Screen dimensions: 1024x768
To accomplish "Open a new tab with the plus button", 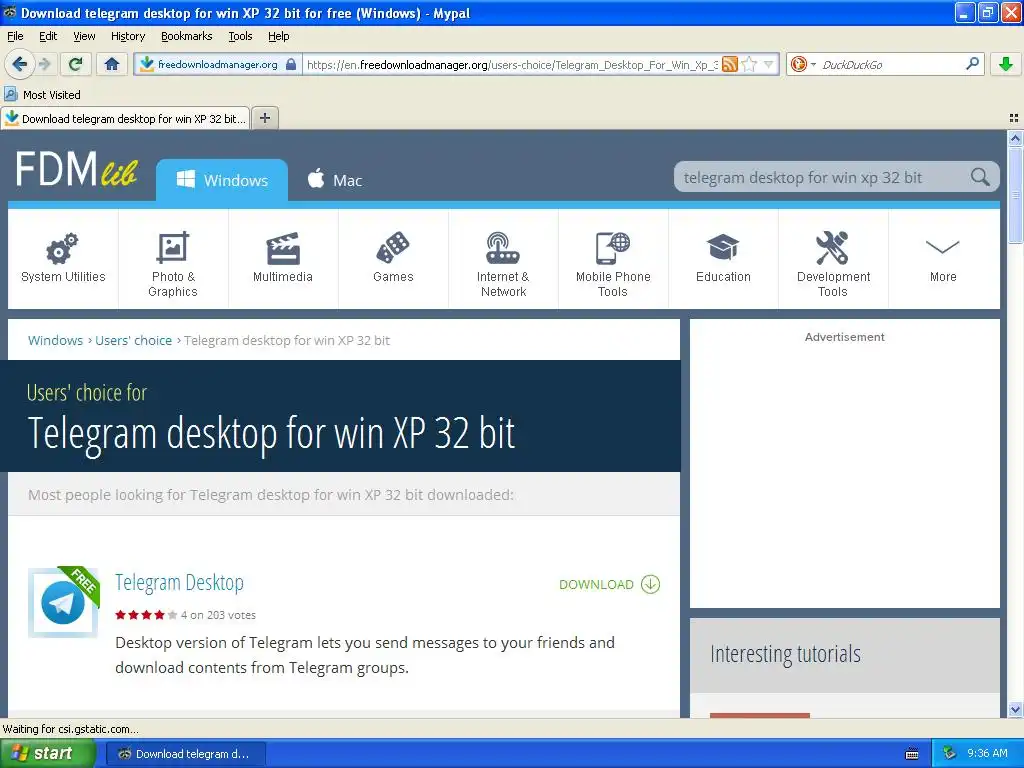I will tap(264, 118).
